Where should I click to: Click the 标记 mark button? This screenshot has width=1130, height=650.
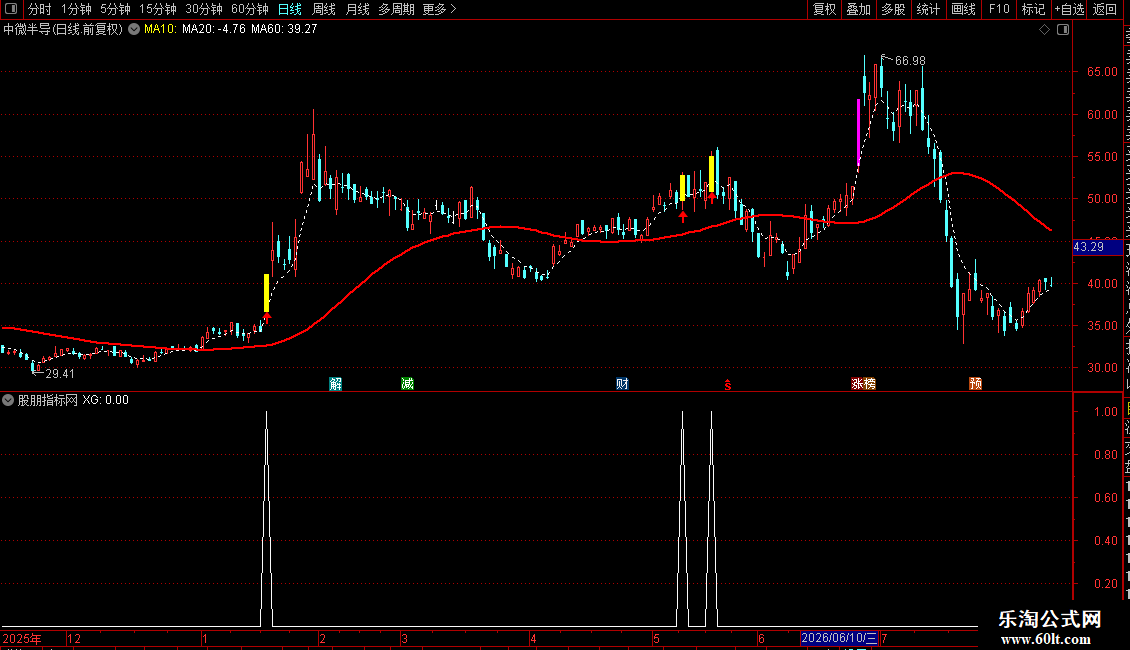point(1033,9)
